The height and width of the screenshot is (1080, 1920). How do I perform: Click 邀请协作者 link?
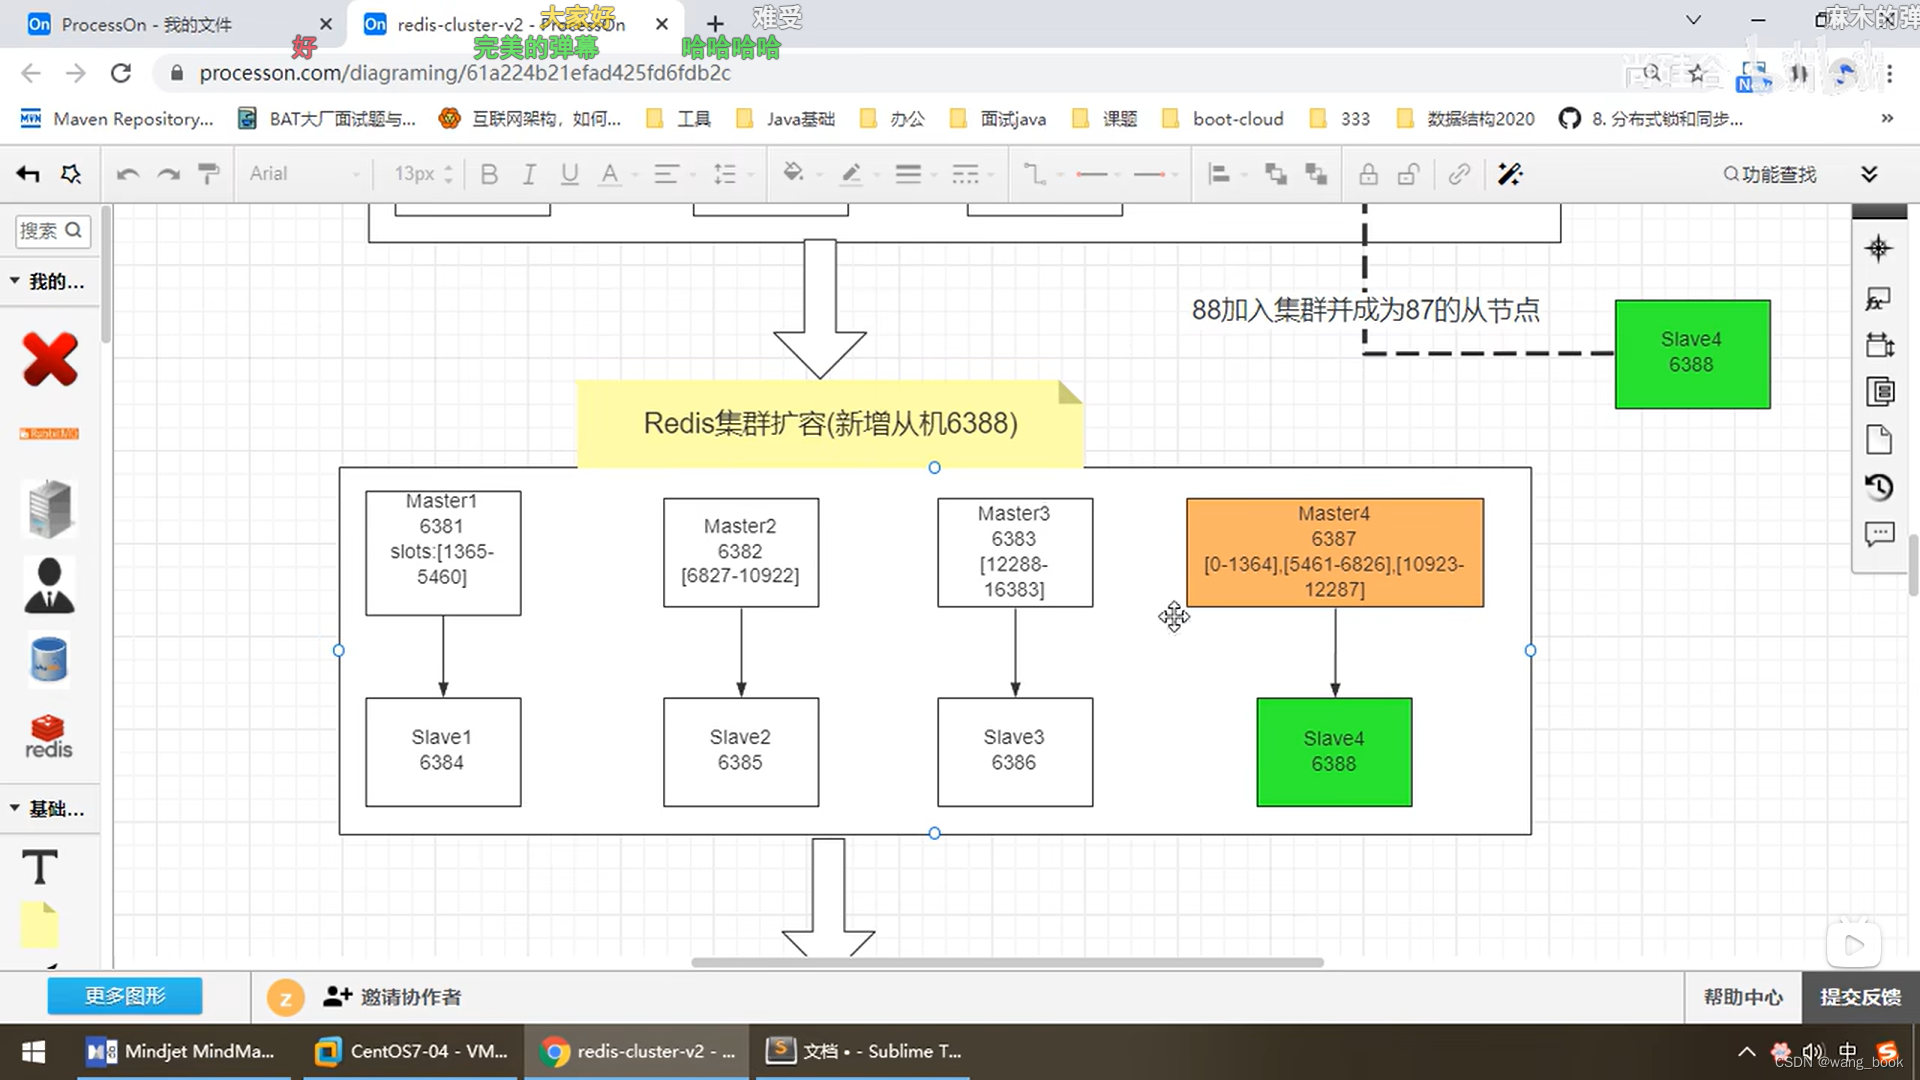pyautogui.click(x=393, y=997)
